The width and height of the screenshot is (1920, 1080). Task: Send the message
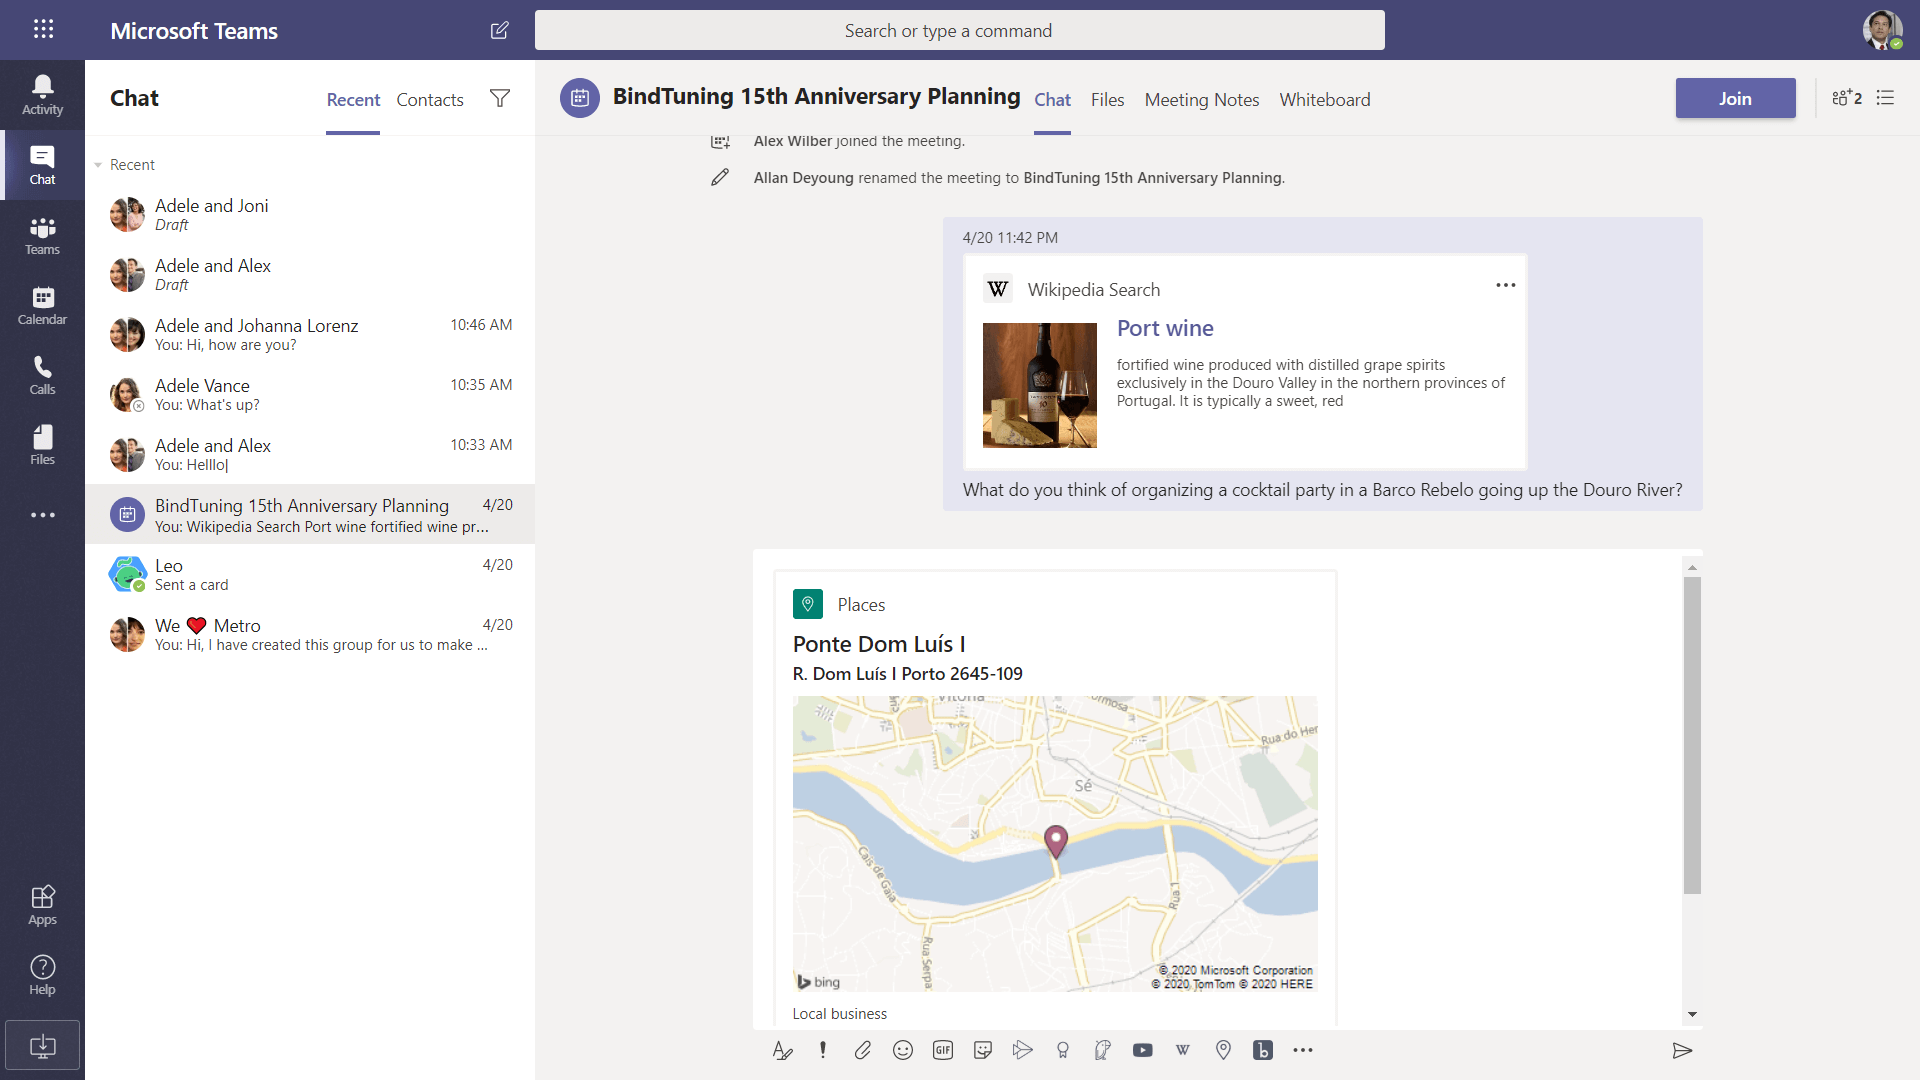1682,1050
